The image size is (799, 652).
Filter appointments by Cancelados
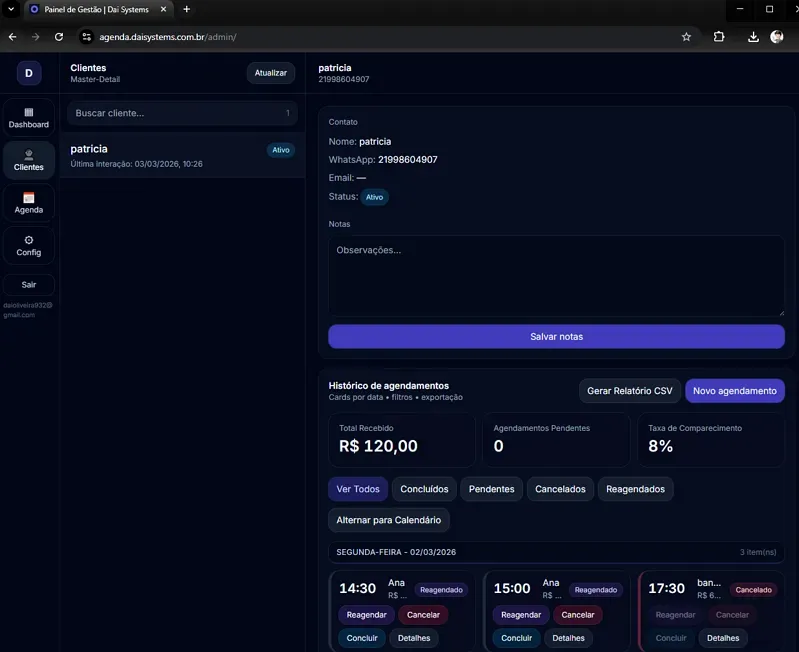560,489
